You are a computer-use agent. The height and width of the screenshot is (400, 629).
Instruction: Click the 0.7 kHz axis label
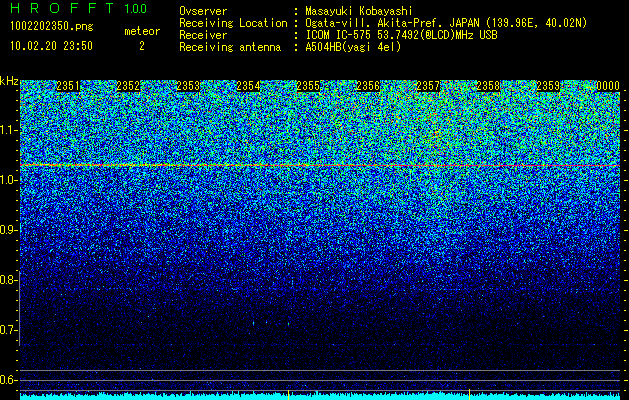point(9,330)
